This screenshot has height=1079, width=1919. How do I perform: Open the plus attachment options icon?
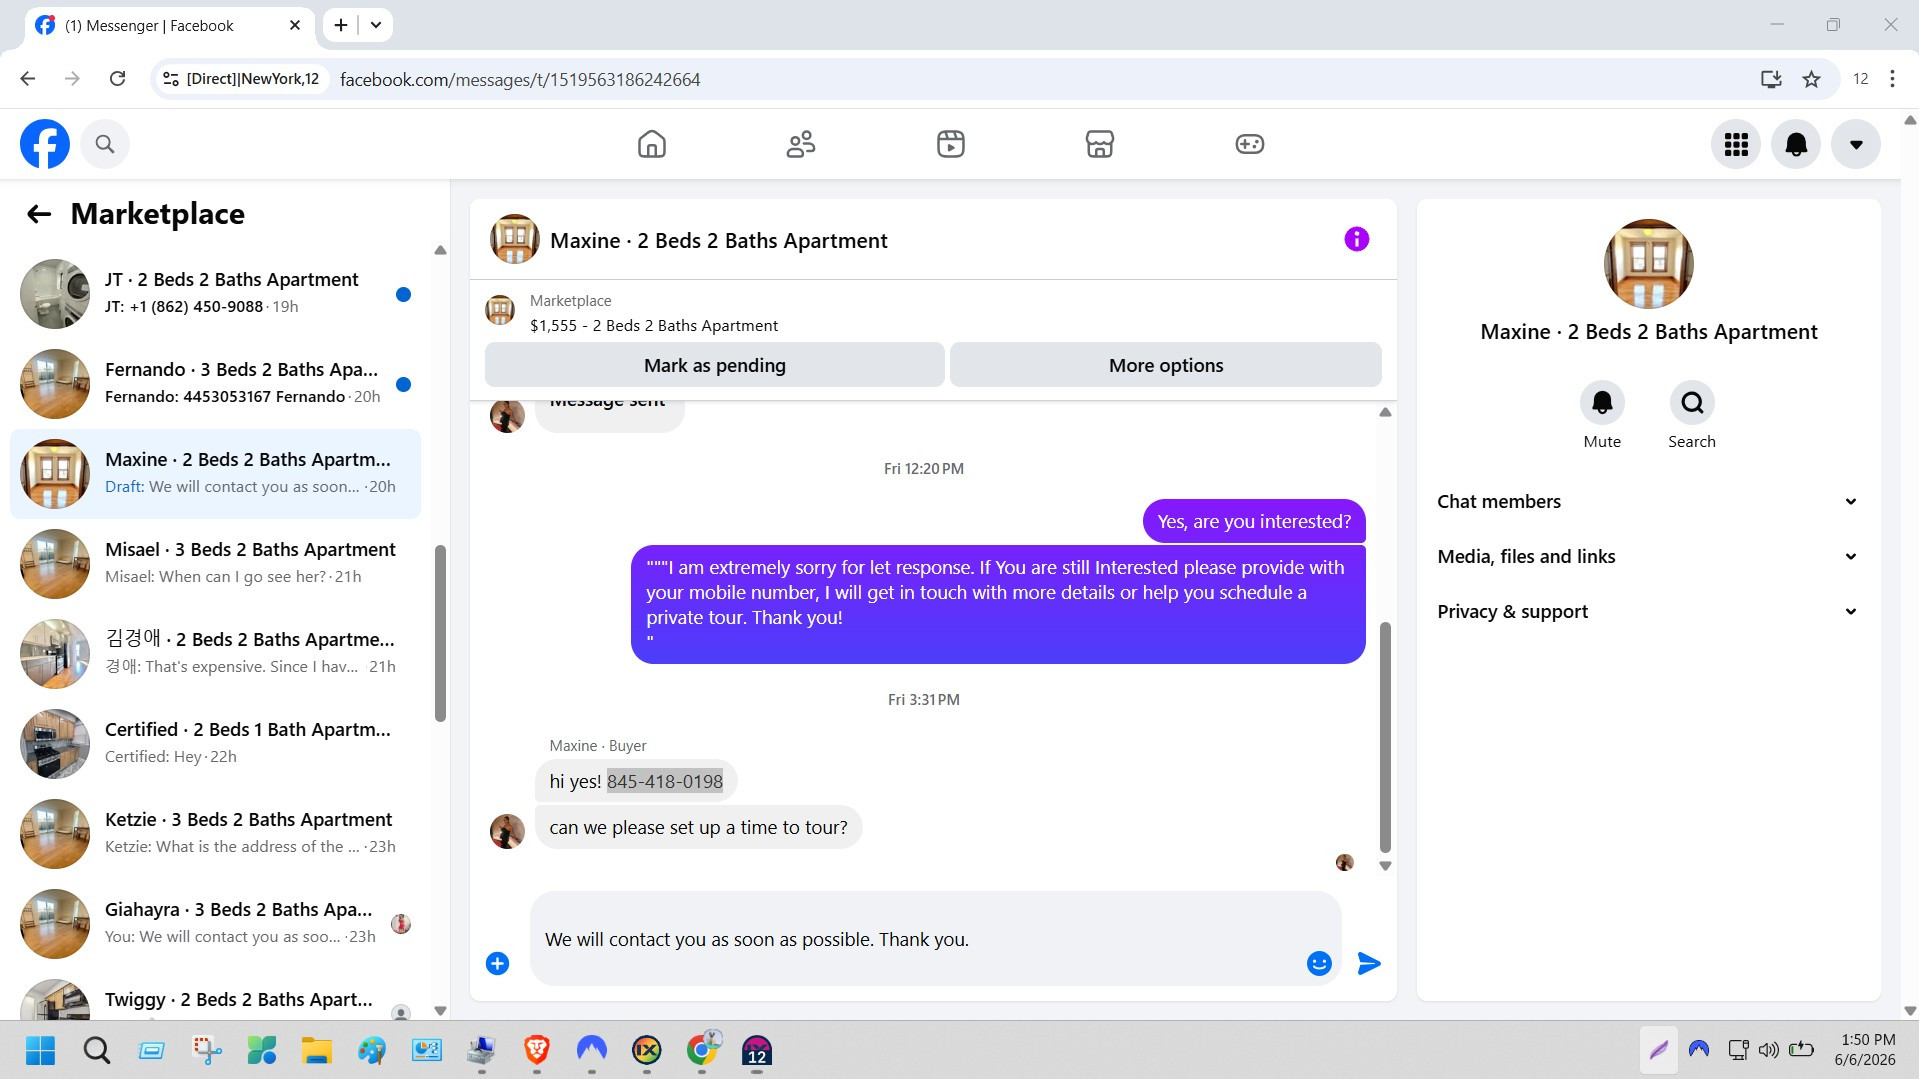tap(497, 963)
